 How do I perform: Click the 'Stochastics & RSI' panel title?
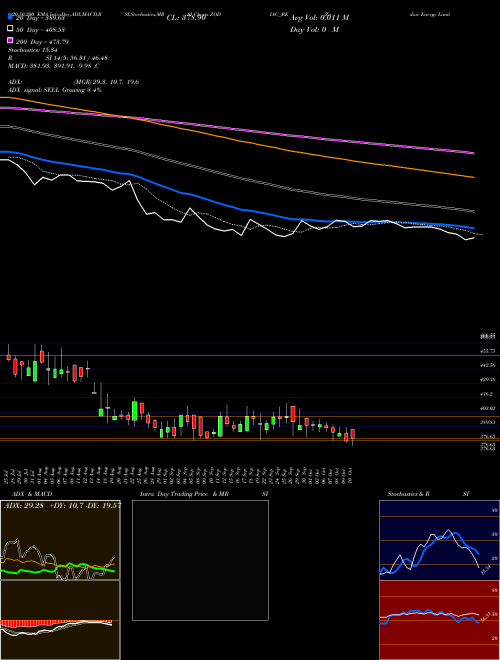pyautogui.click(x=428, y=494)
